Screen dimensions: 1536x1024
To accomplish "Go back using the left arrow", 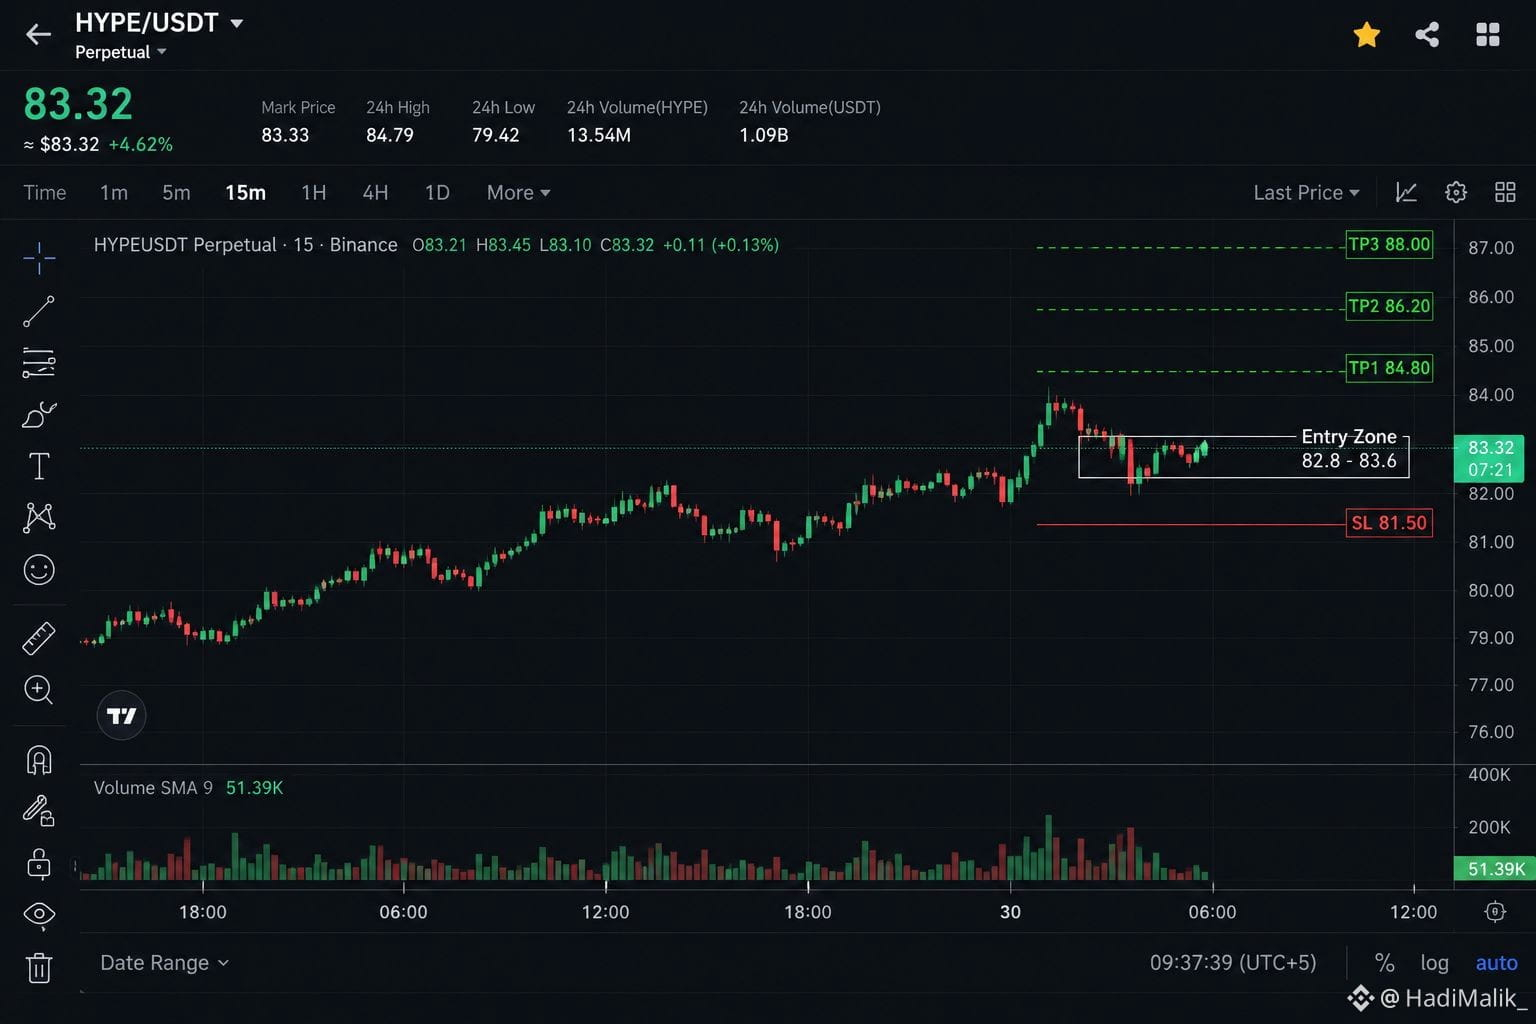I will [38, 35].
